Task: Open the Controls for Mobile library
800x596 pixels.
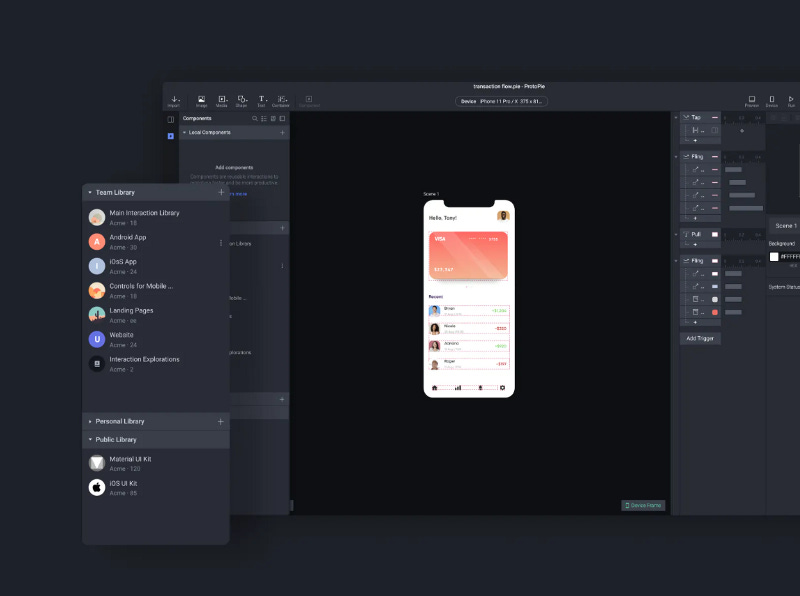Action: coord(156,291)
